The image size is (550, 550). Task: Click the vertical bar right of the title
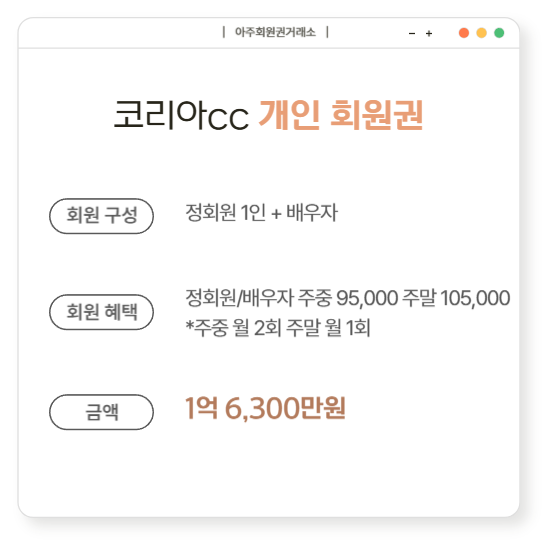tap(327, 32)
